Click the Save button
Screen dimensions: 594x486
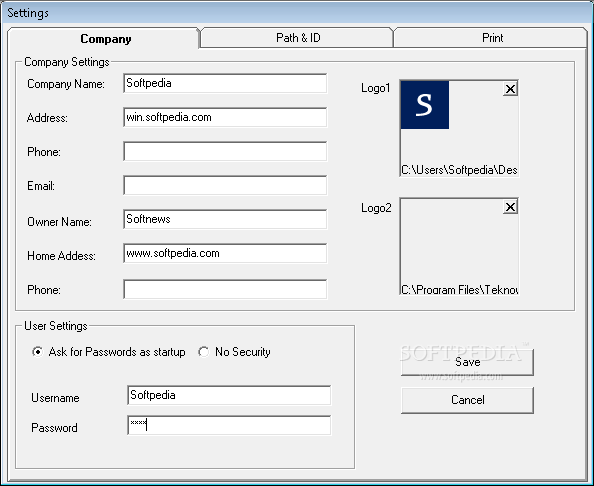pos(467,362)
